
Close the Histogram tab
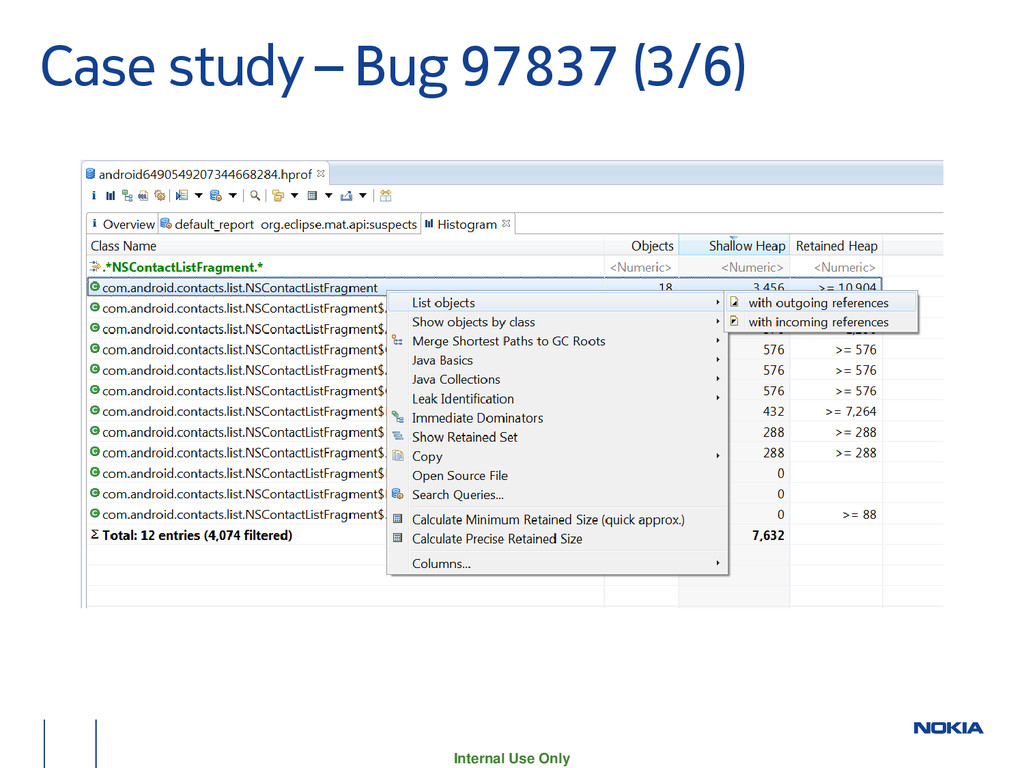506,223
